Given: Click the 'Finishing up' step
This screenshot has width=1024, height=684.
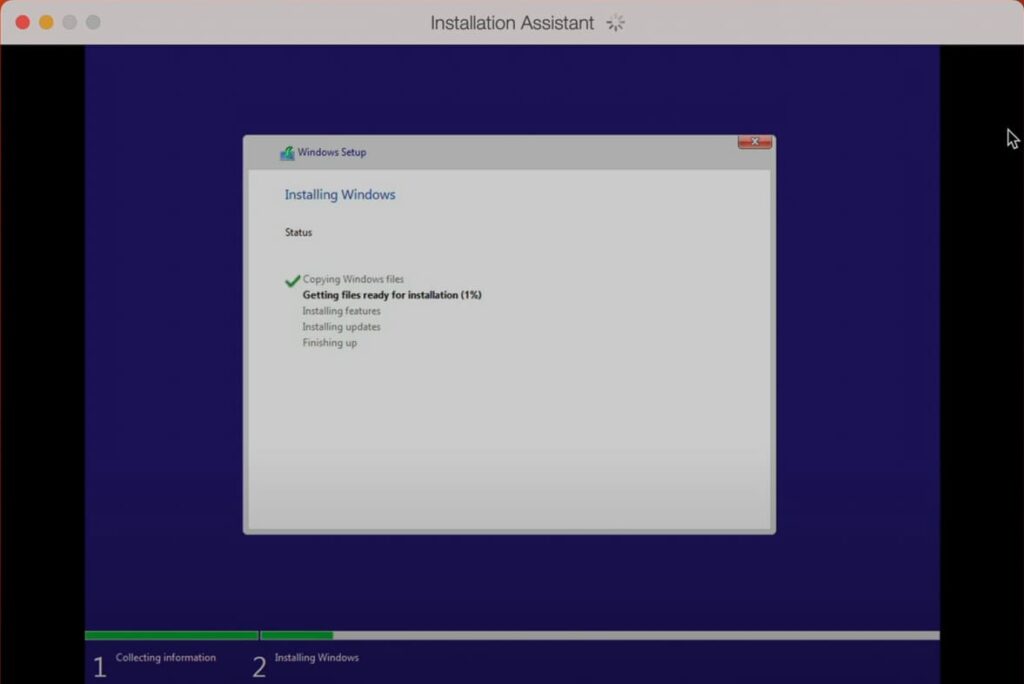Looking at the screenshot, I should click(x=329, y=343).
